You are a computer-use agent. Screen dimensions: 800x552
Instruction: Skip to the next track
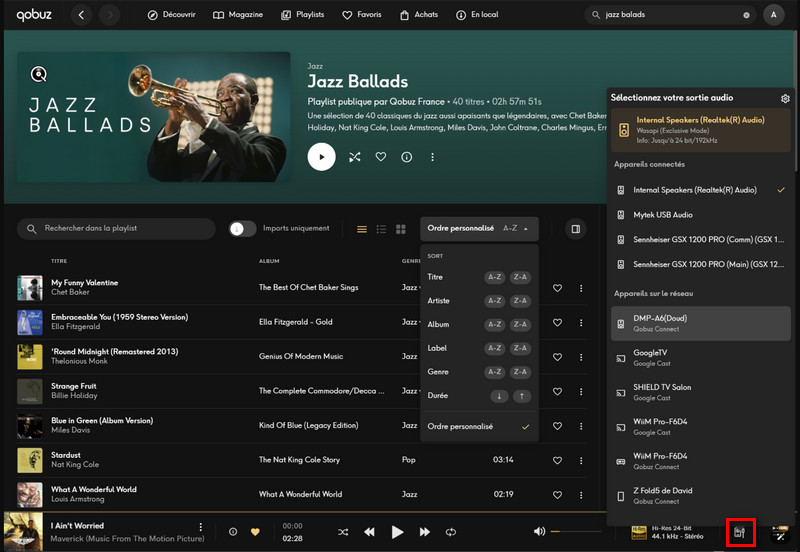[424, 532]
